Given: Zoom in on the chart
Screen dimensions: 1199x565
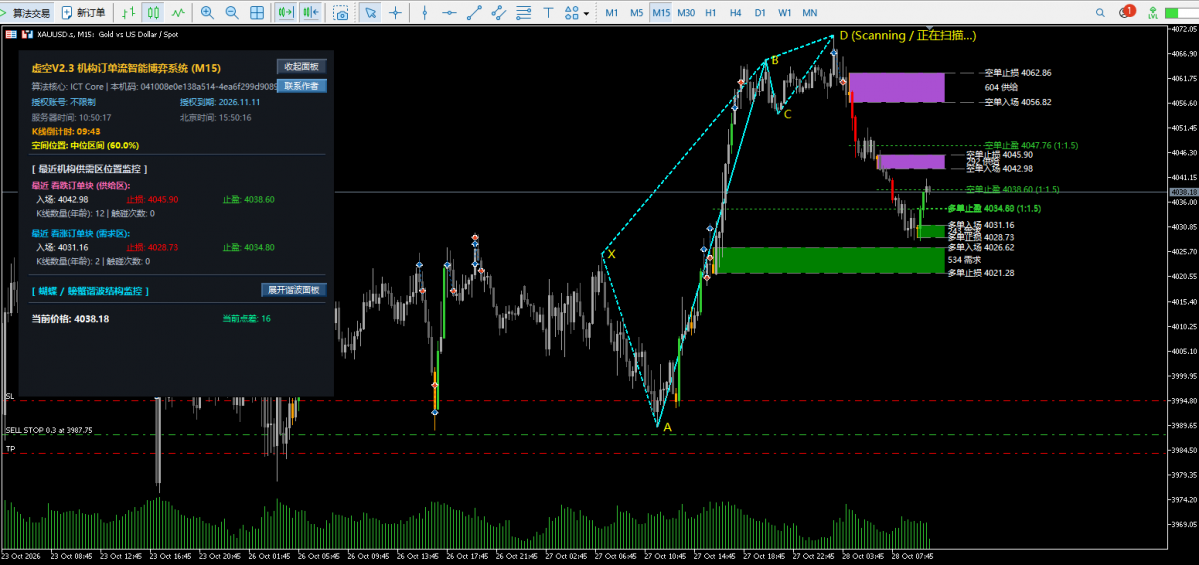Looking at the screenshot, I should [207, 12].
